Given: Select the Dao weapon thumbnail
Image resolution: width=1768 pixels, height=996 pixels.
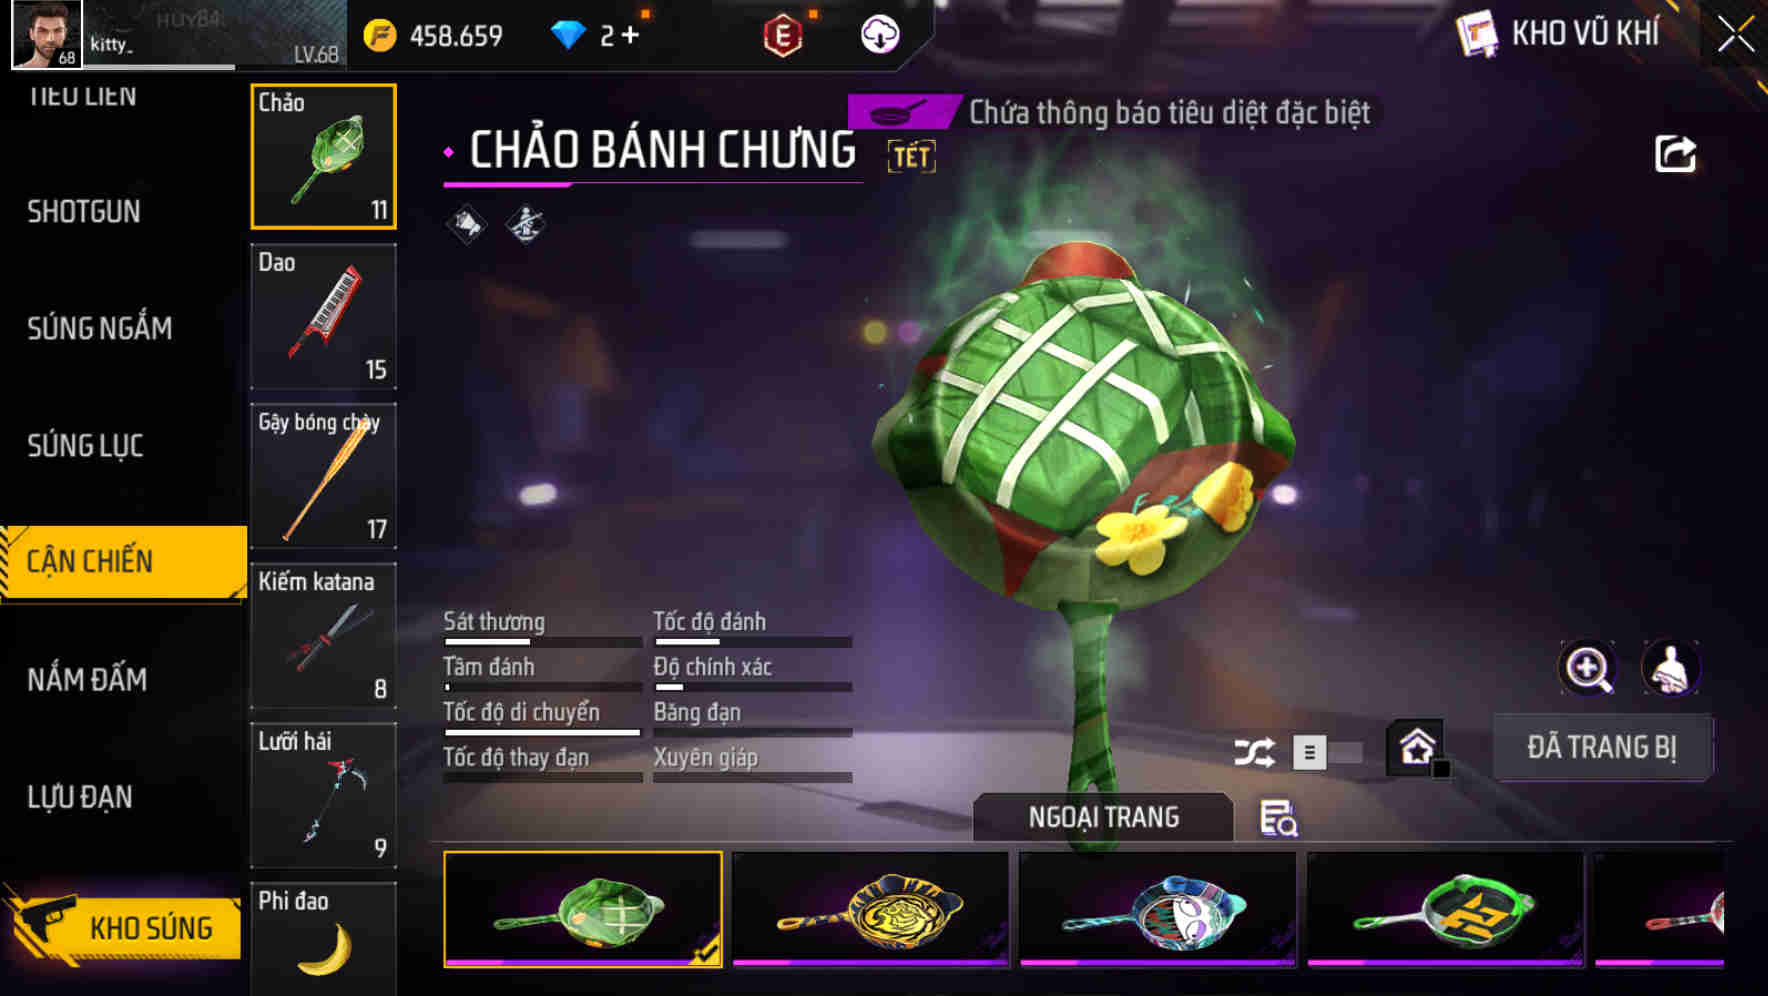Looking at the screenshot, I should 323,316.
